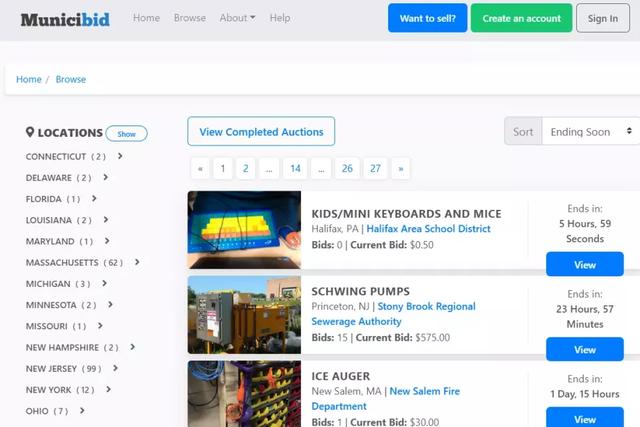The height and width of the screenshot is (427, 640).
Task: Open the Sort dropdown set to Ending Soon
Action: click(590, 131)
